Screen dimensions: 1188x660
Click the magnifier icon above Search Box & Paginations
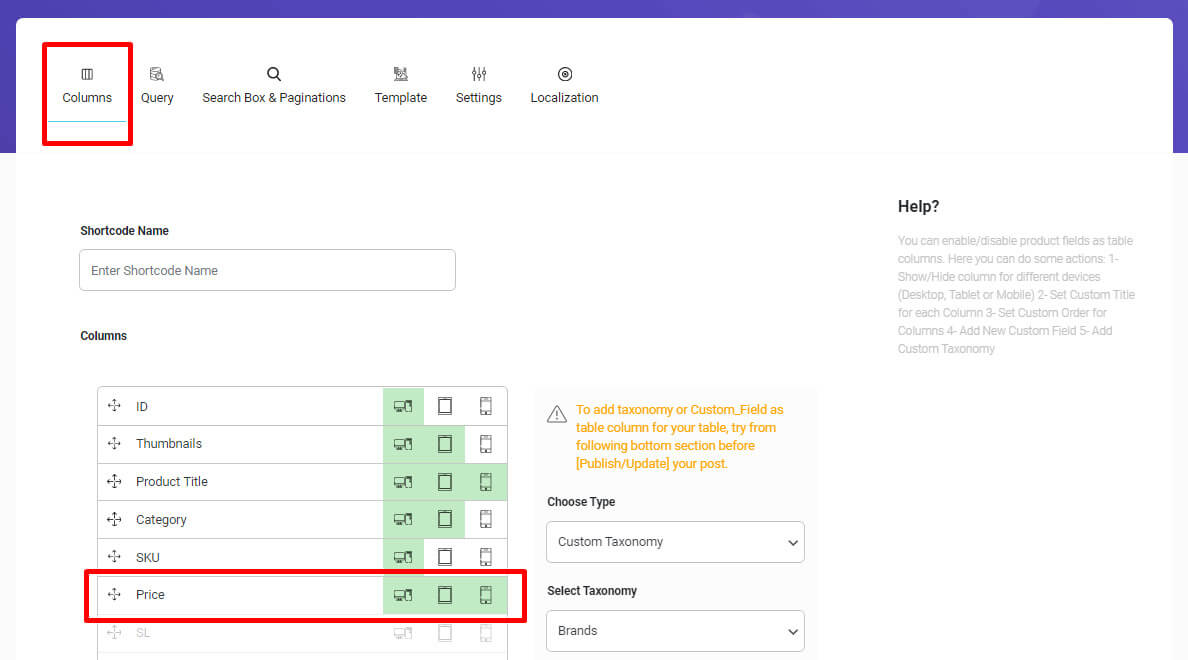click(x=273, y=73)
